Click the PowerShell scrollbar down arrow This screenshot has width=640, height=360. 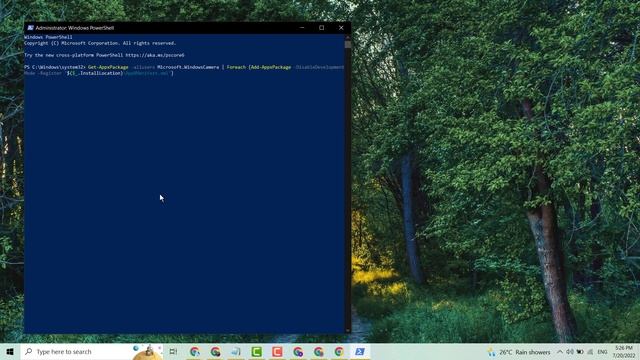[348, 330]
